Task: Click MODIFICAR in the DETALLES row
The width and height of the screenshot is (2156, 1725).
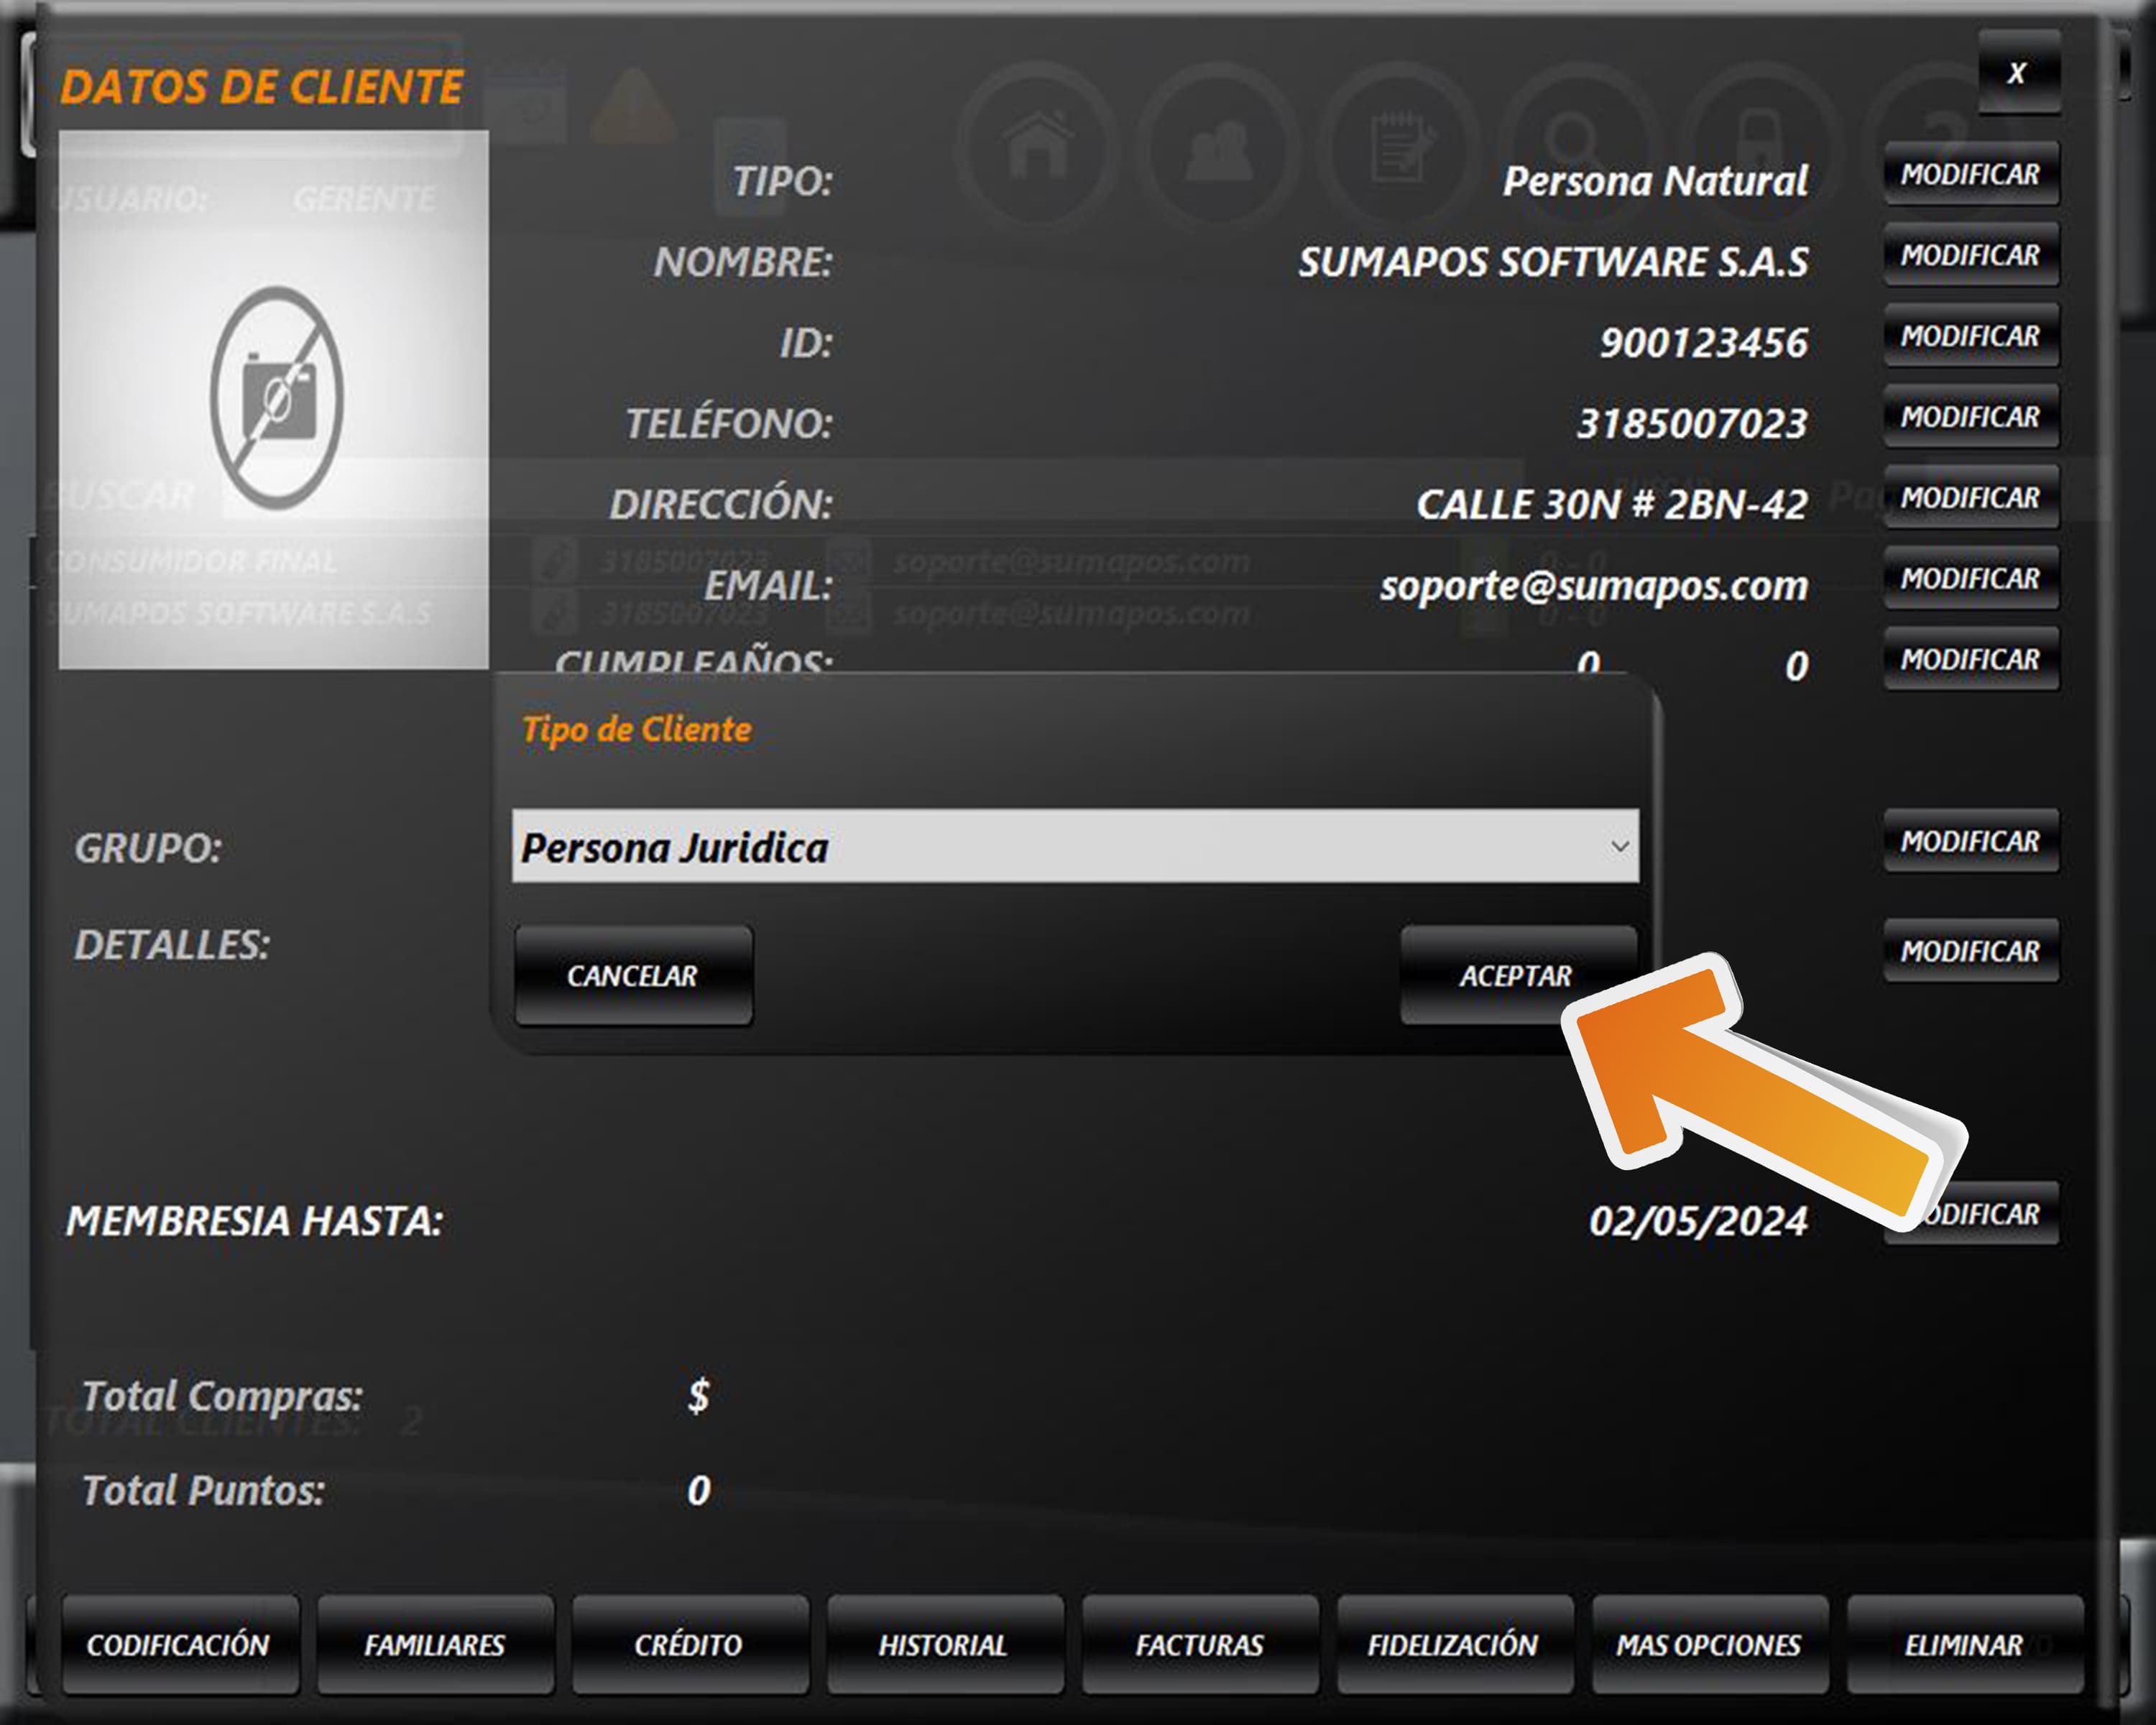Action: [1970, 951]
